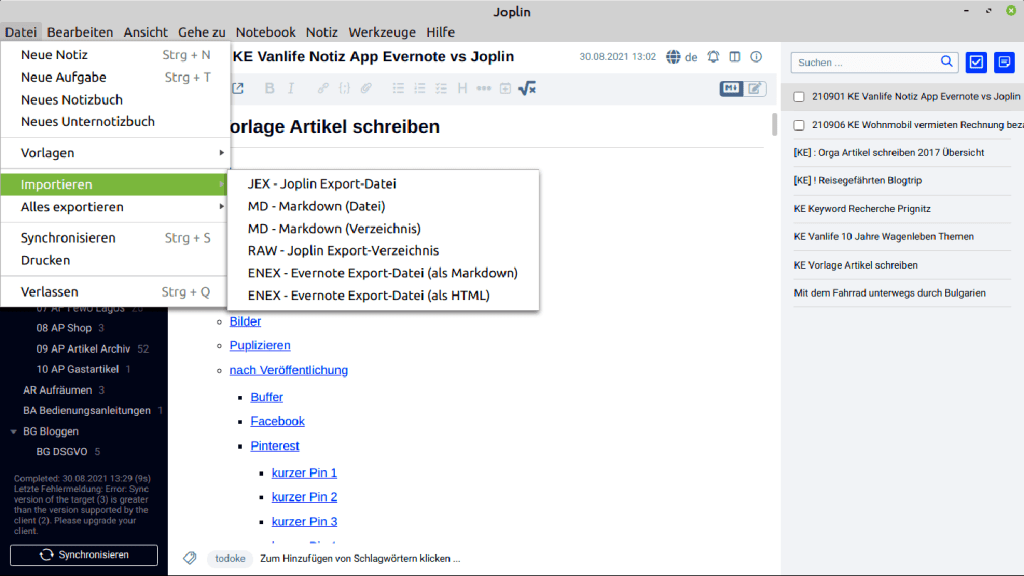Click the spell check globe icon
This screenshot has height=576, width=1024.
pos(673,57)
